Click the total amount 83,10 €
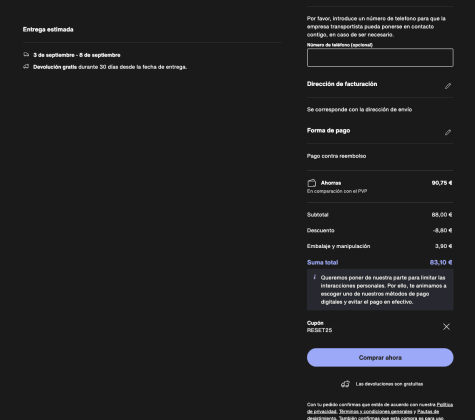 [441, 263]
